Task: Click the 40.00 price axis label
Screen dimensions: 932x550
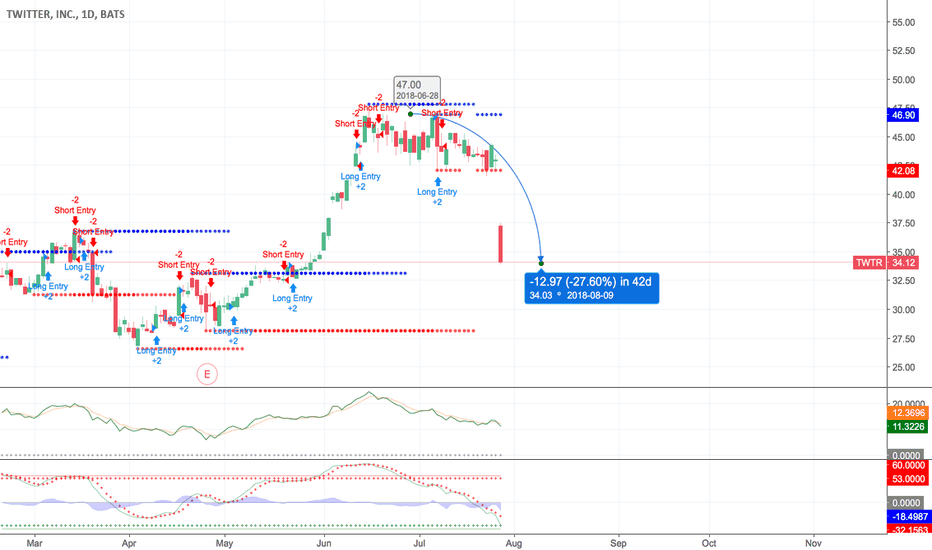Action: coord(903,195)
